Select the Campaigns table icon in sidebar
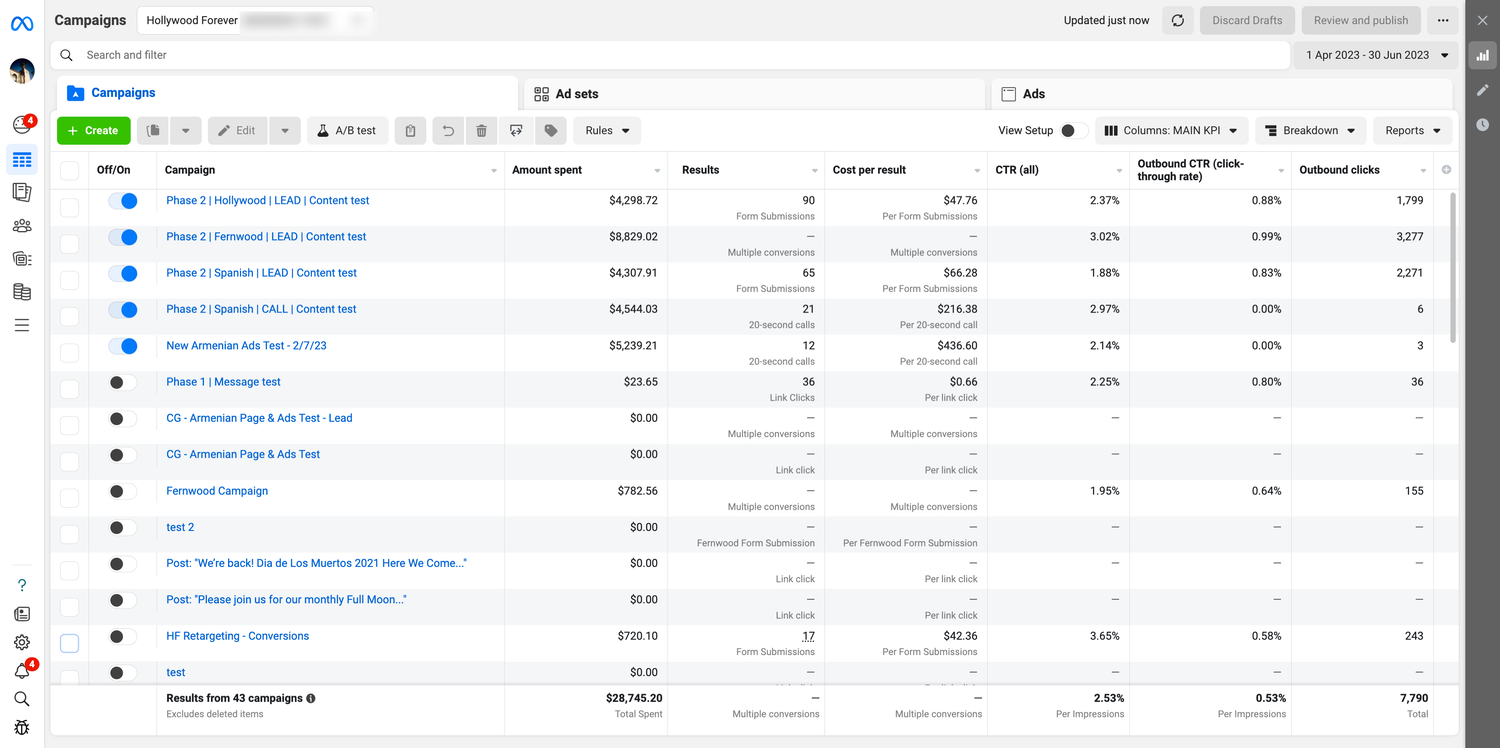Screen dimensions: 1500x748 [22, 160]
